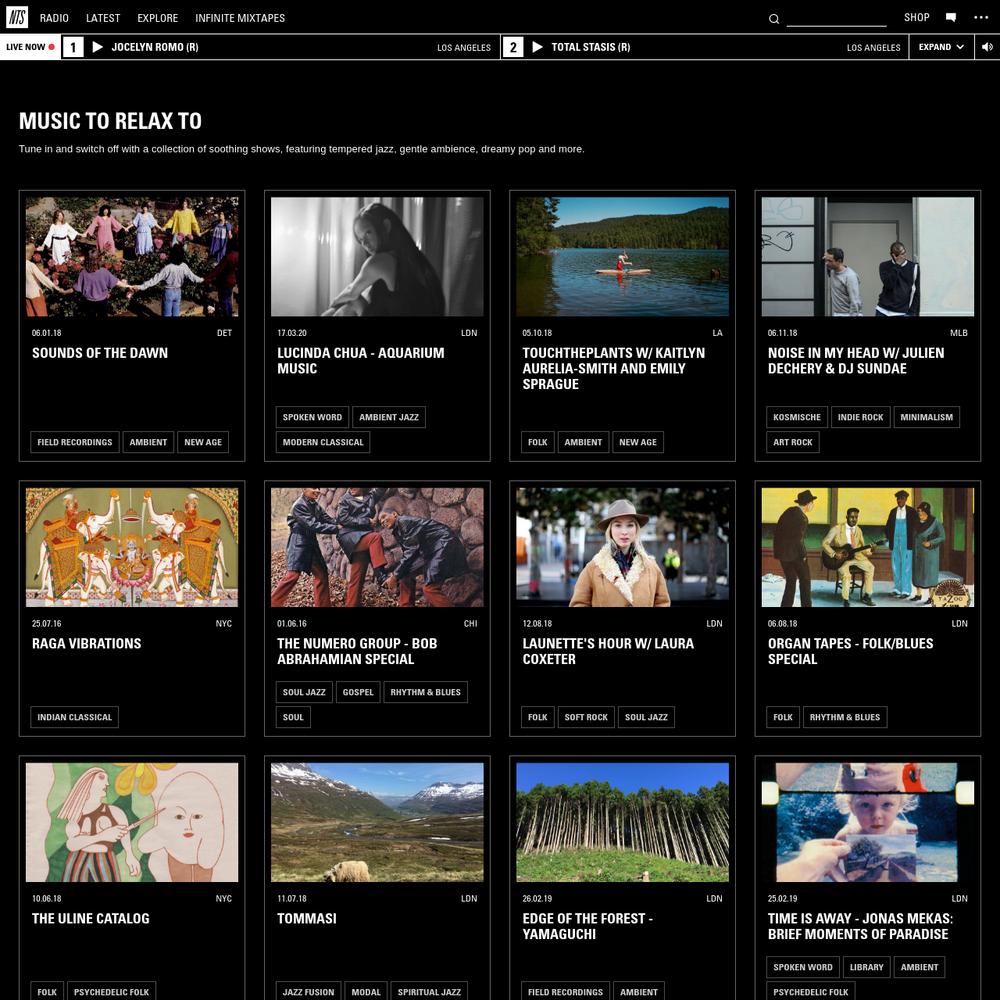1000x1000 pixels.
Task: Select Spoken Word tag on Lucinda Chua
Action: click(x=312, y=417)
